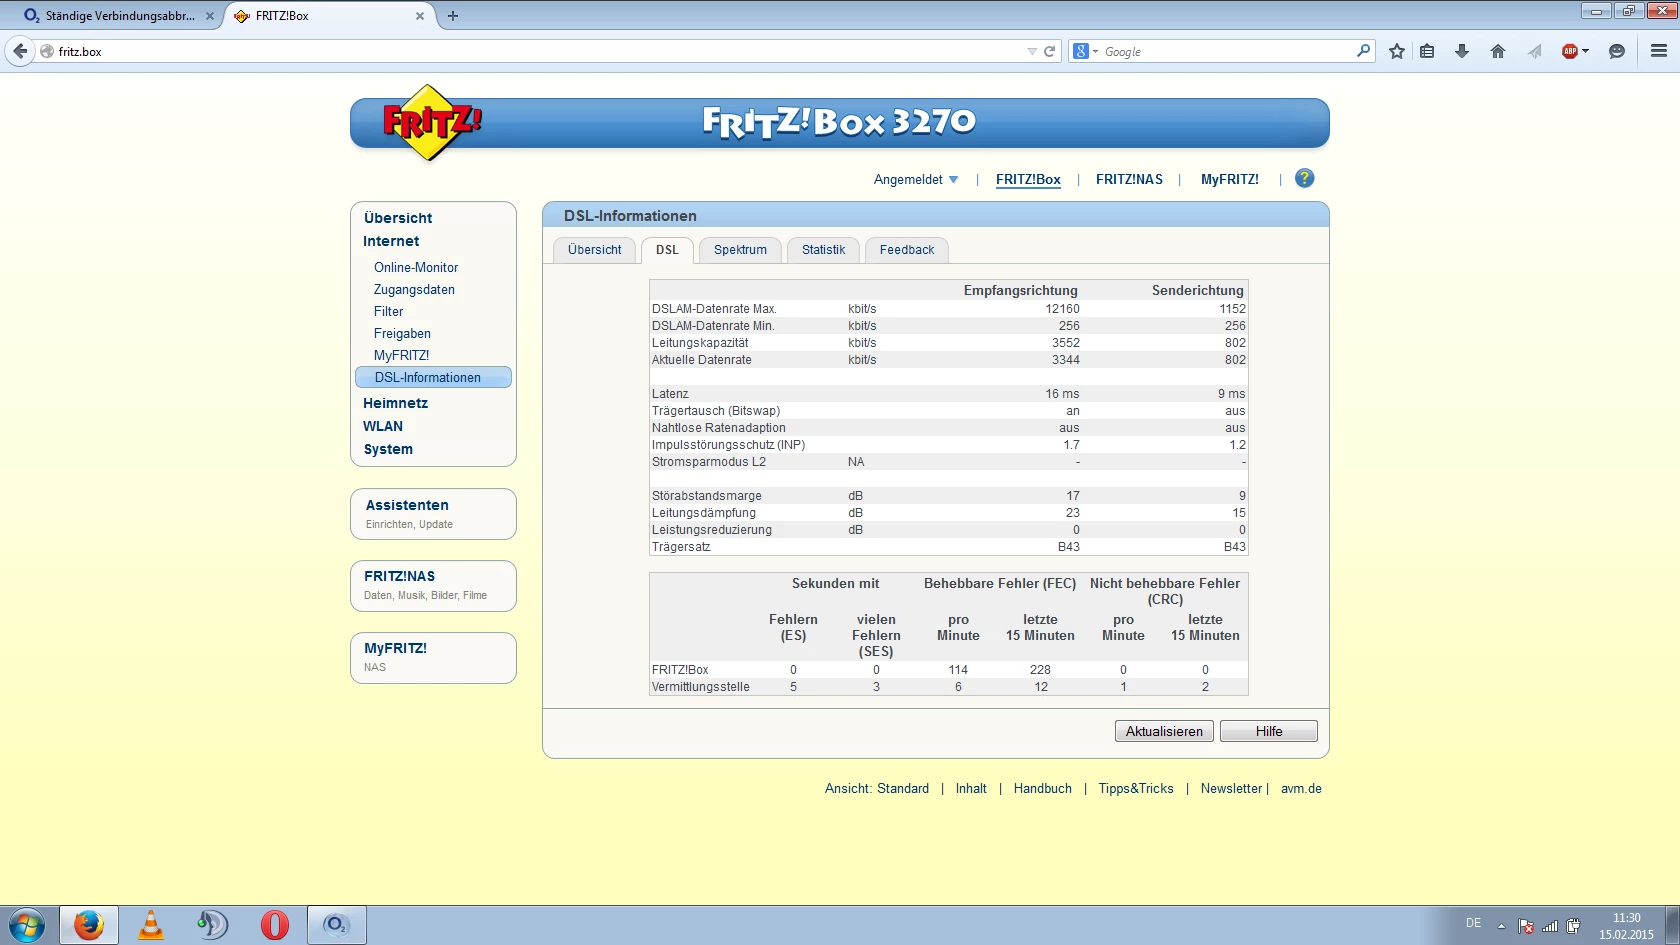Open the chat smiley toolbar icon

[1617, 51]
